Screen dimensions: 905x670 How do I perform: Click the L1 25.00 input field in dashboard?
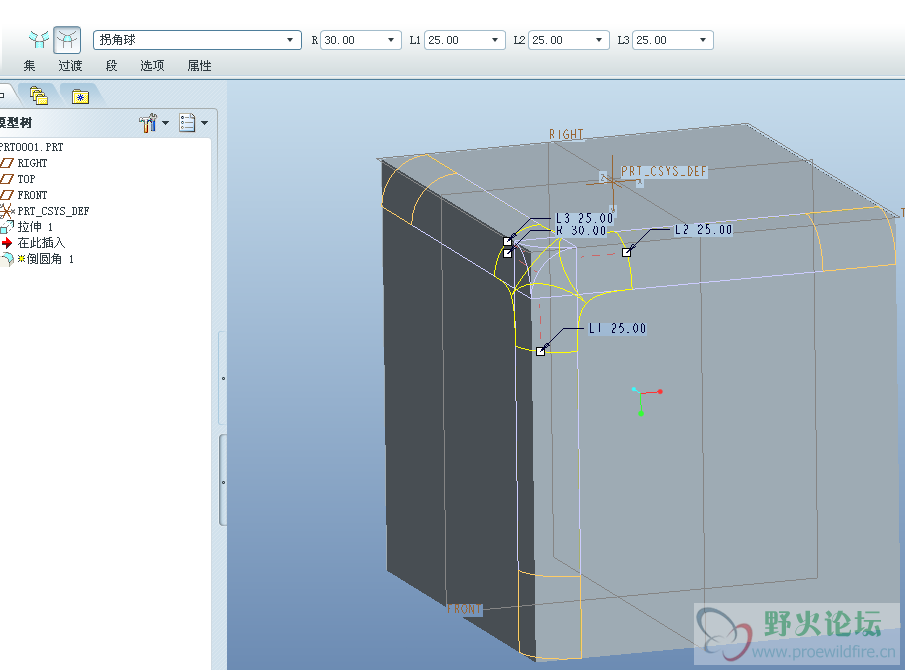(465, 40)
